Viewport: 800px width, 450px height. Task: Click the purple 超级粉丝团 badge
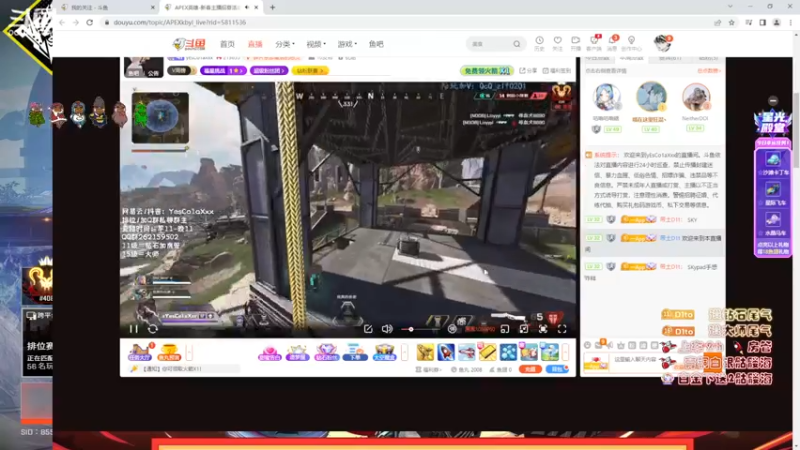click(x=269, y=70)
